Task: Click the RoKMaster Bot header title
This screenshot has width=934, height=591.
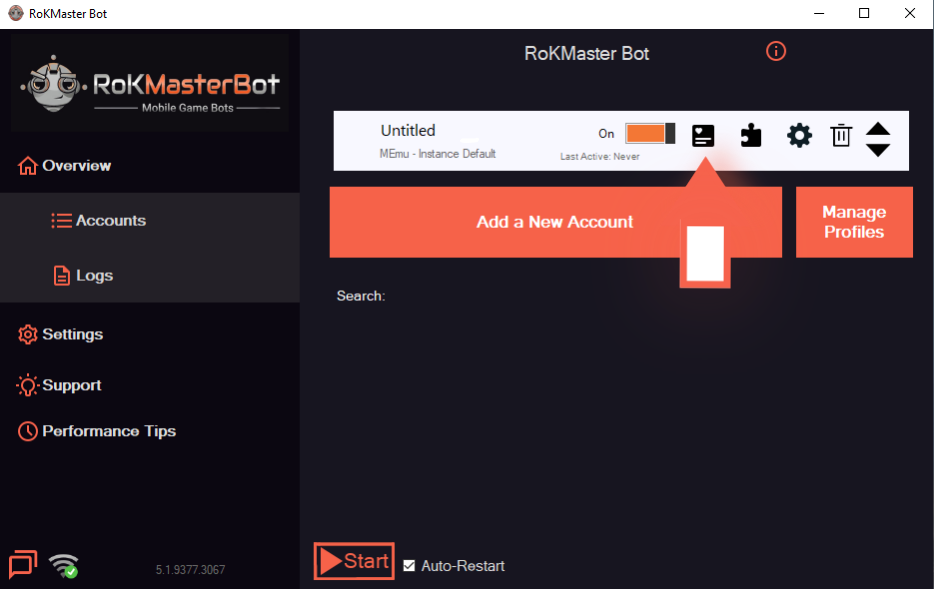Action: pos(587,53)
